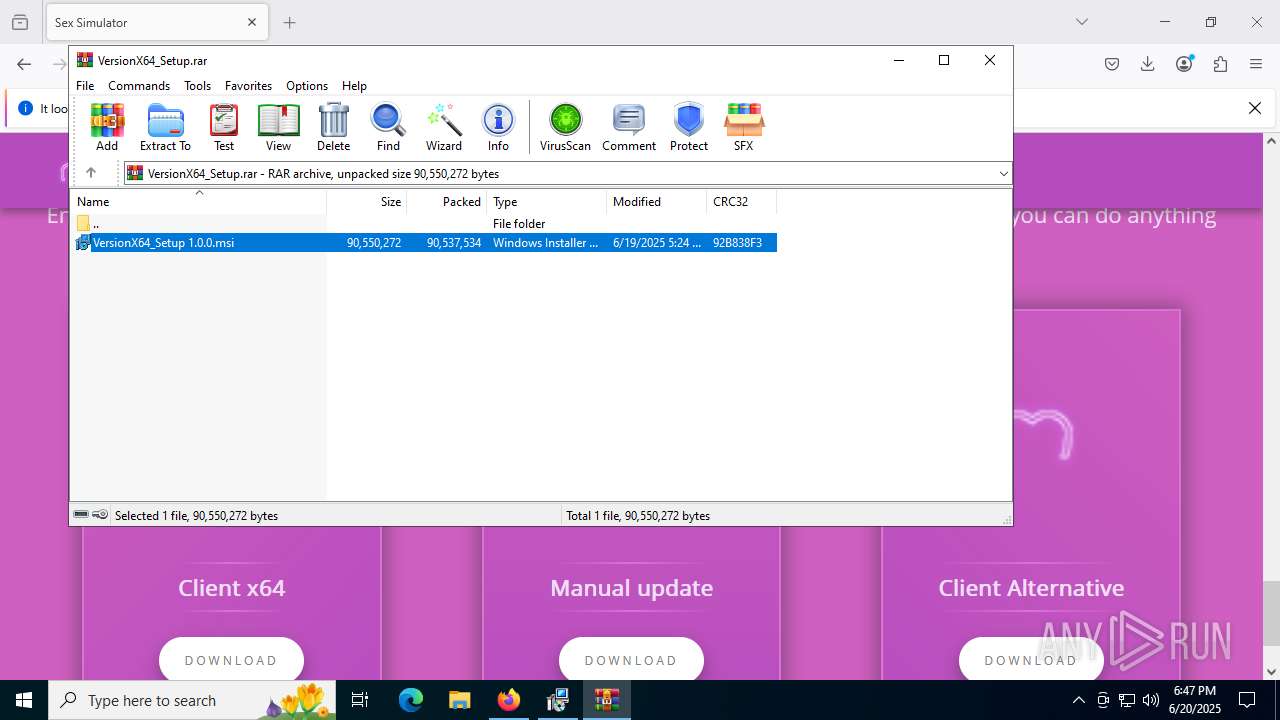This screenshot has height=720, width=1280.
Task: Switch to WinRAR on the taskbar
Action: tap(607, 700)
